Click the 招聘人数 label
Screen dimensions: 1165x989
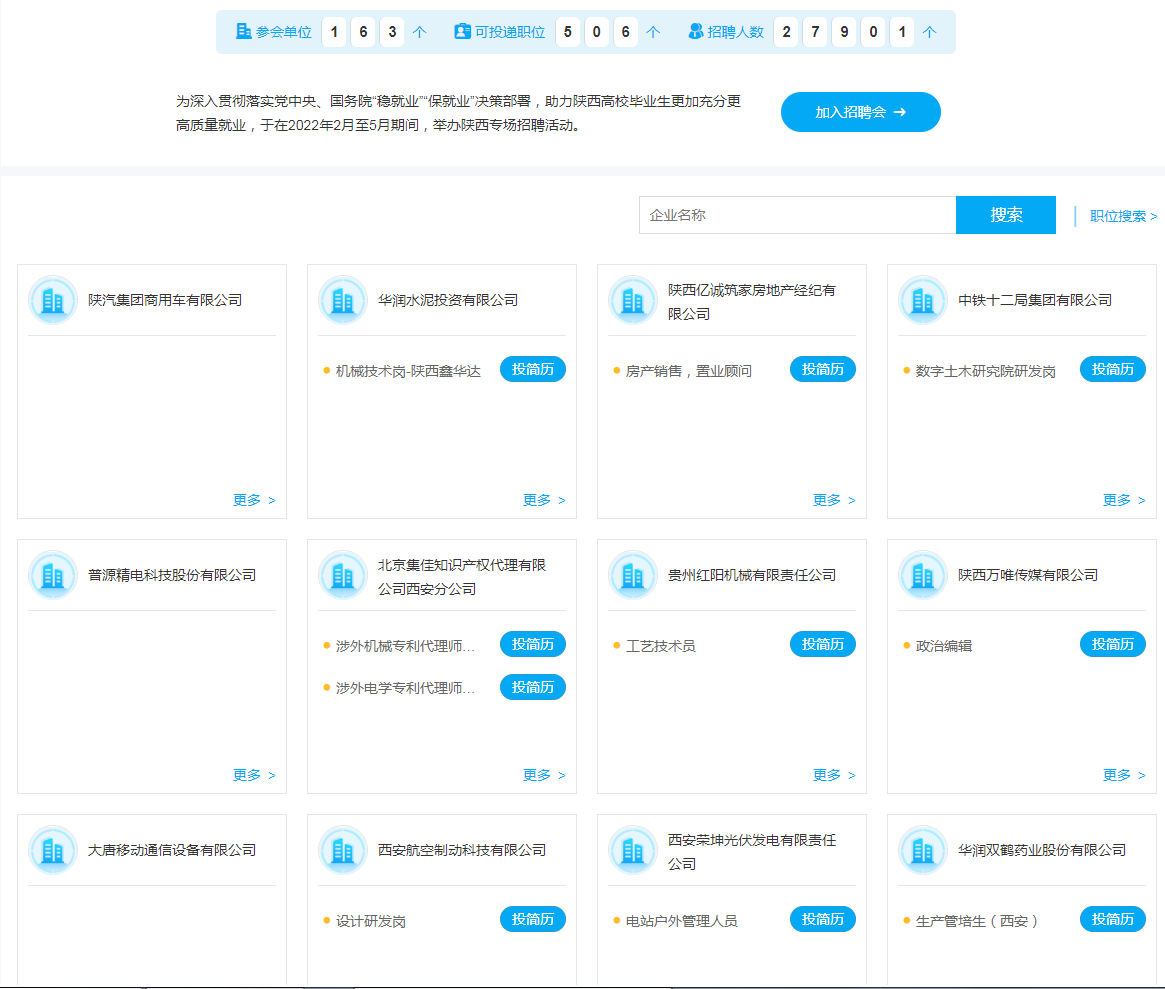pyautogui.click(x=736, y=32)
